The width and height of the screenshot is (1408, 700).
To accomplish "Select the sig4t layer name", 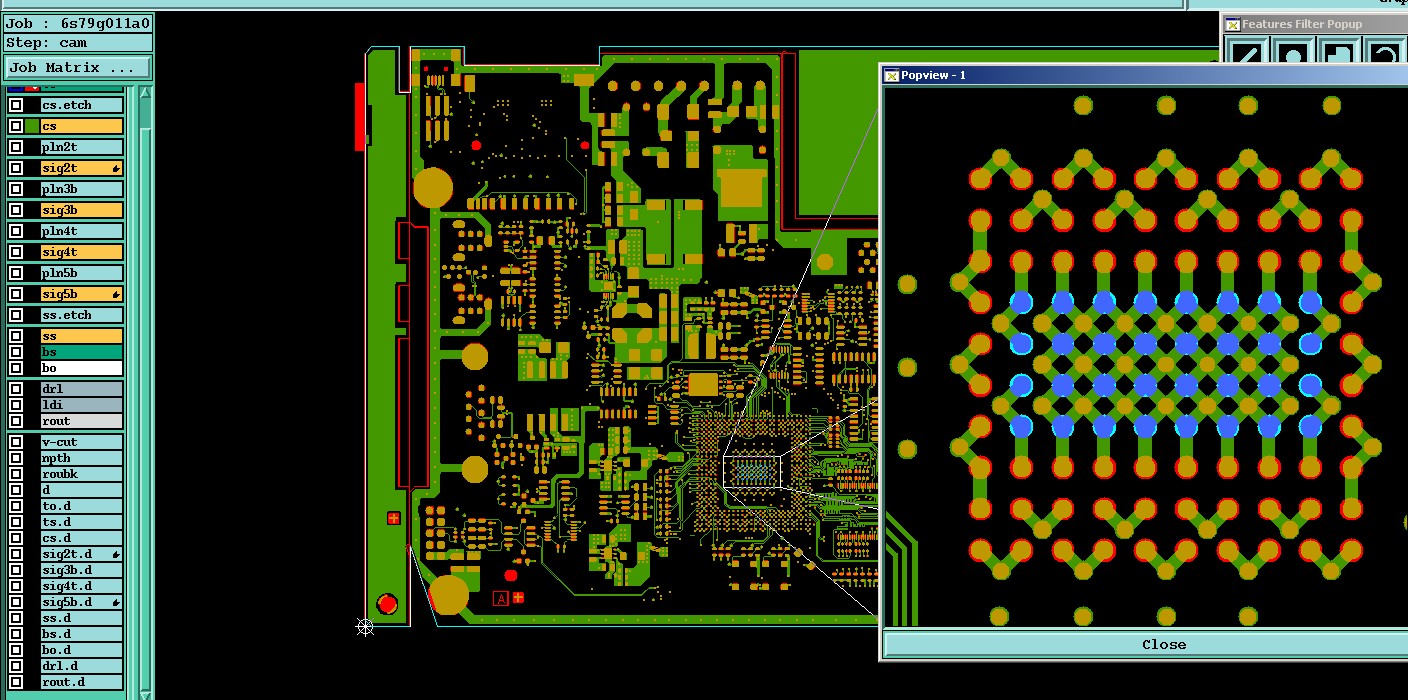I will click(82, 252).
